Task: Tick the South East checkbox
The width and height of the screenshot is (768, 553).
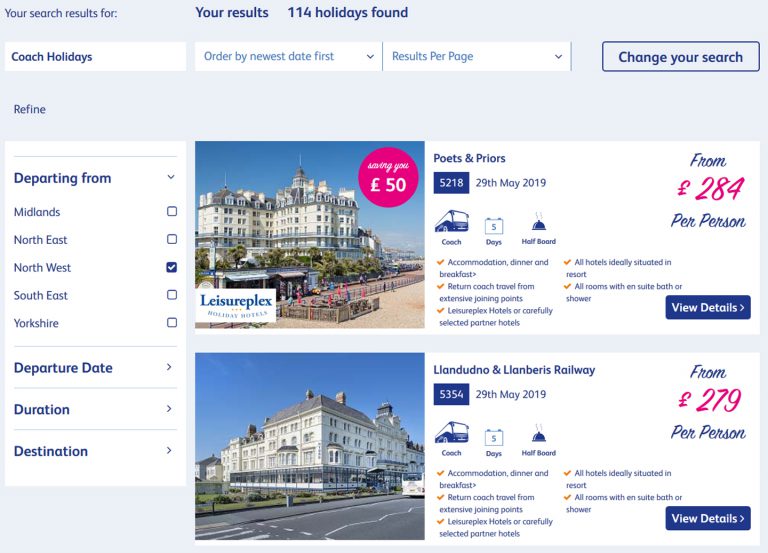Action: [x=172, y=294]
